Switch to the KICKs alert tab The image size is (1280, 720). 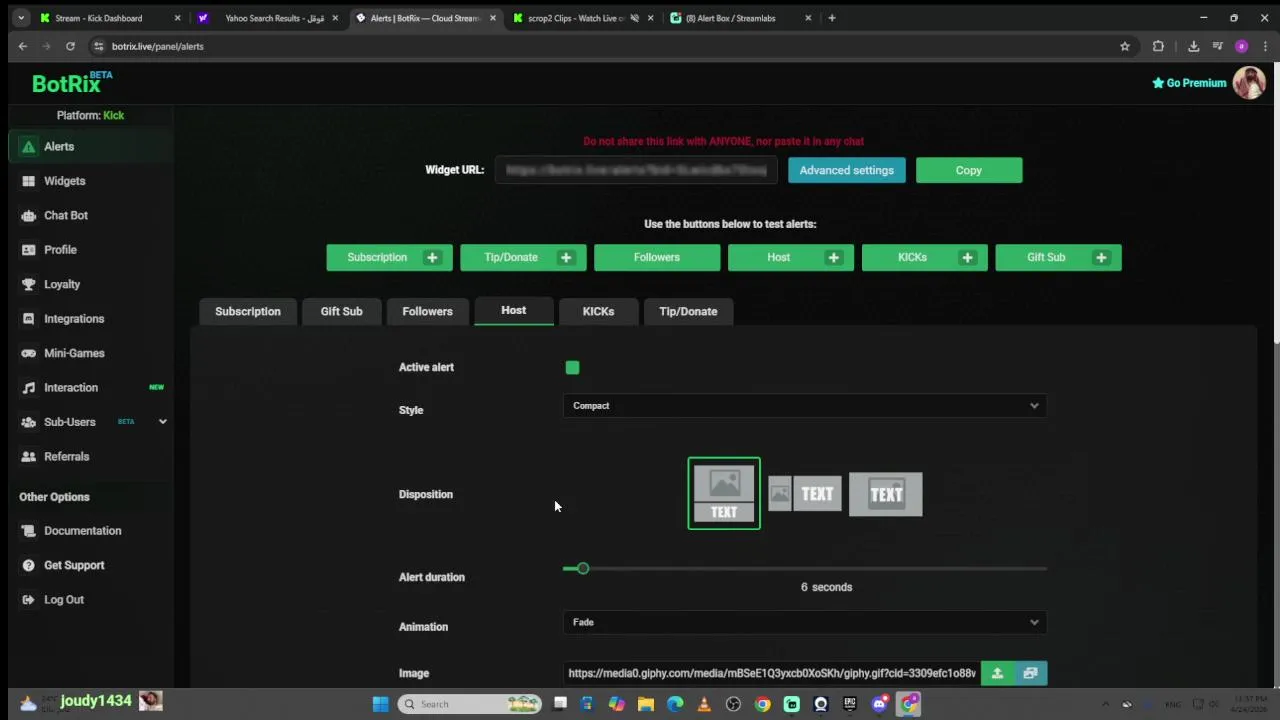pos(598,312)
